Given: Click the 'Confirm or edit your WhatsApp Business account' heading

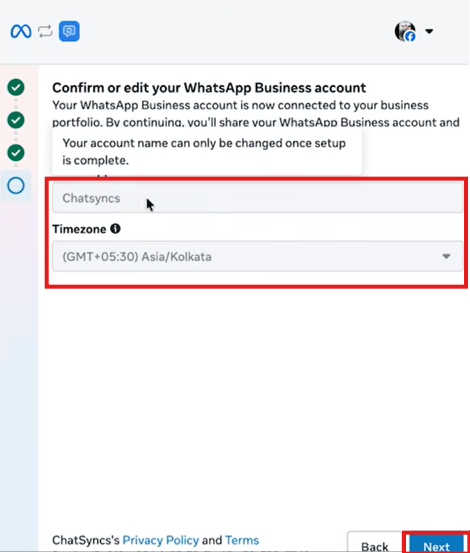Looking at the screenshot, I should pos(209,87).
